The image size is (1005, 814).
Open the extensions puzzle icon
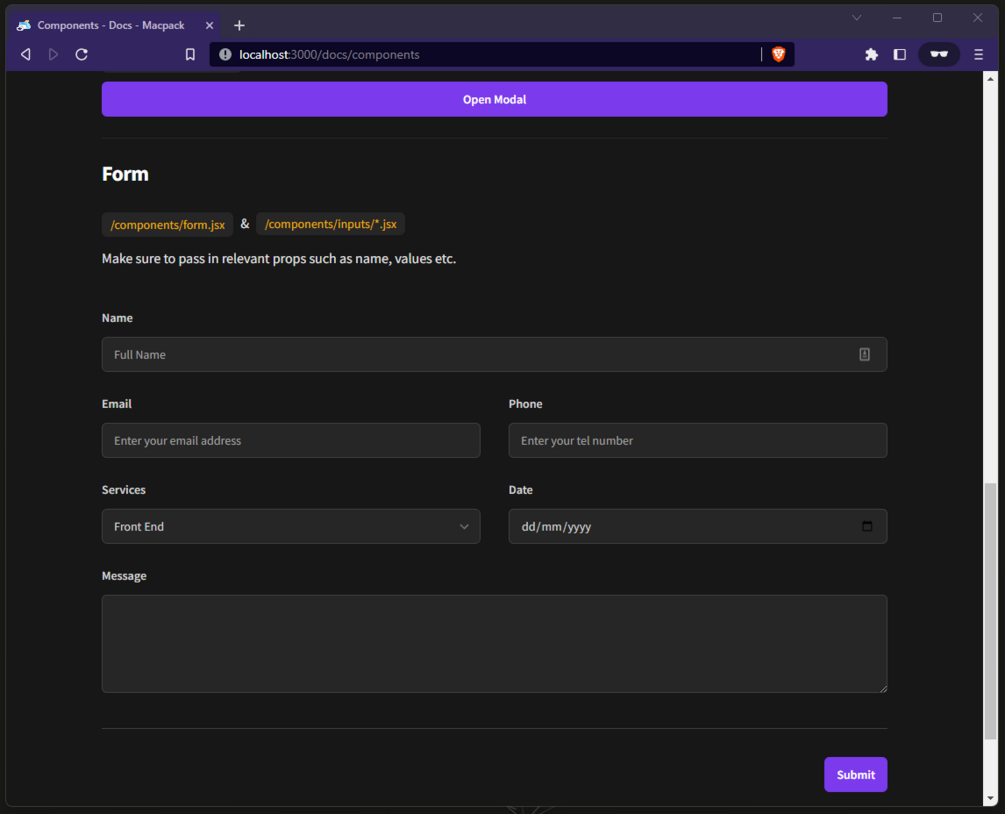click(871, 54)
